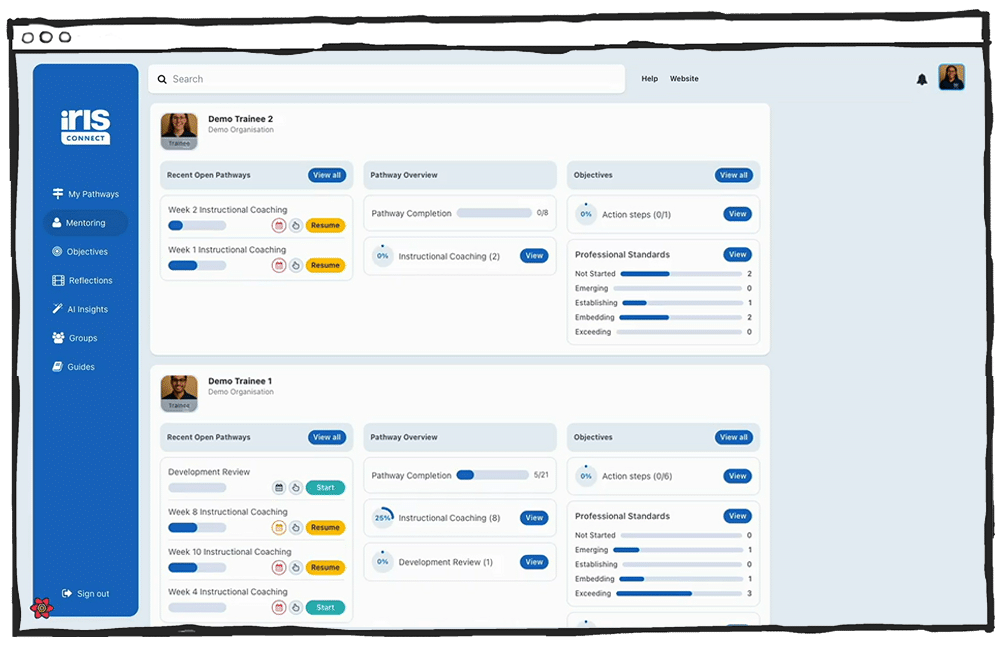This screenshot has width=1000, height=651.
Task: Click the Demo Trainee 2 name
Action: coord(240,119)
